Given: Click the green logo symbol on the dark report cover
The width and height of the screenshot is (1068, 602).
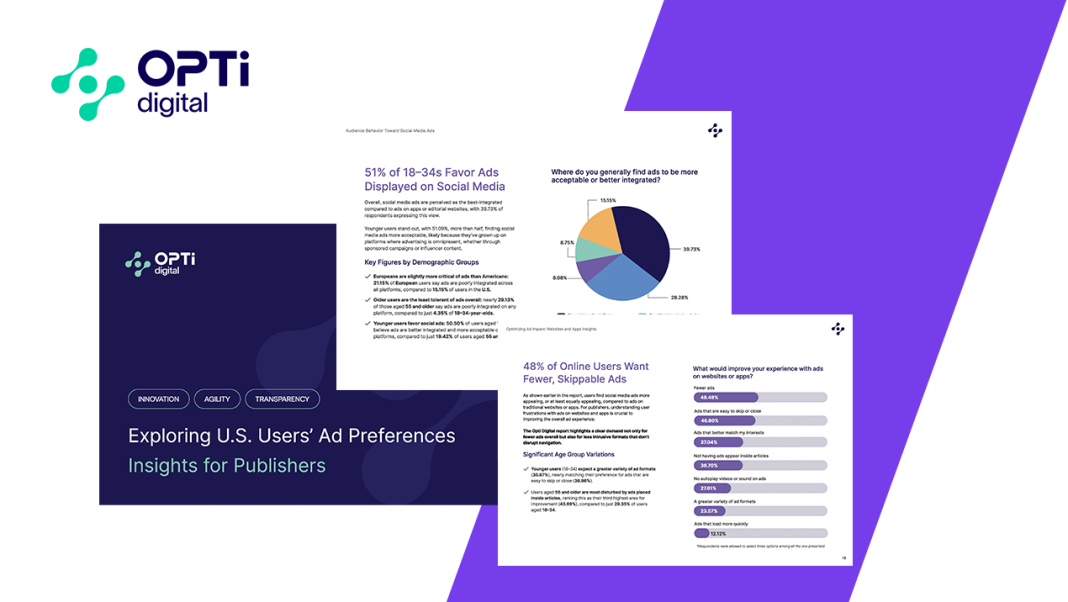Looking at the screenshot, I should pos(138,263).
